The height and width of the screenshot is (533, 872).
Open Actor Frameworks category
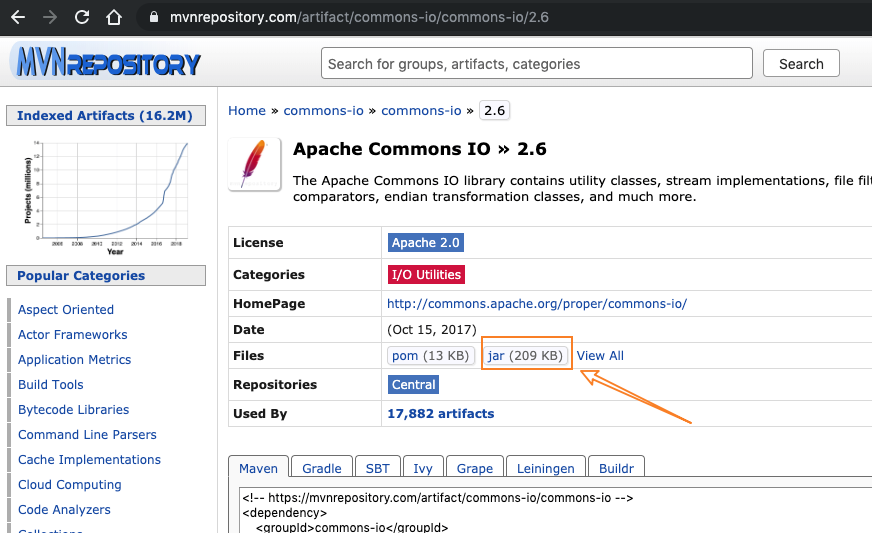(72, 334)
